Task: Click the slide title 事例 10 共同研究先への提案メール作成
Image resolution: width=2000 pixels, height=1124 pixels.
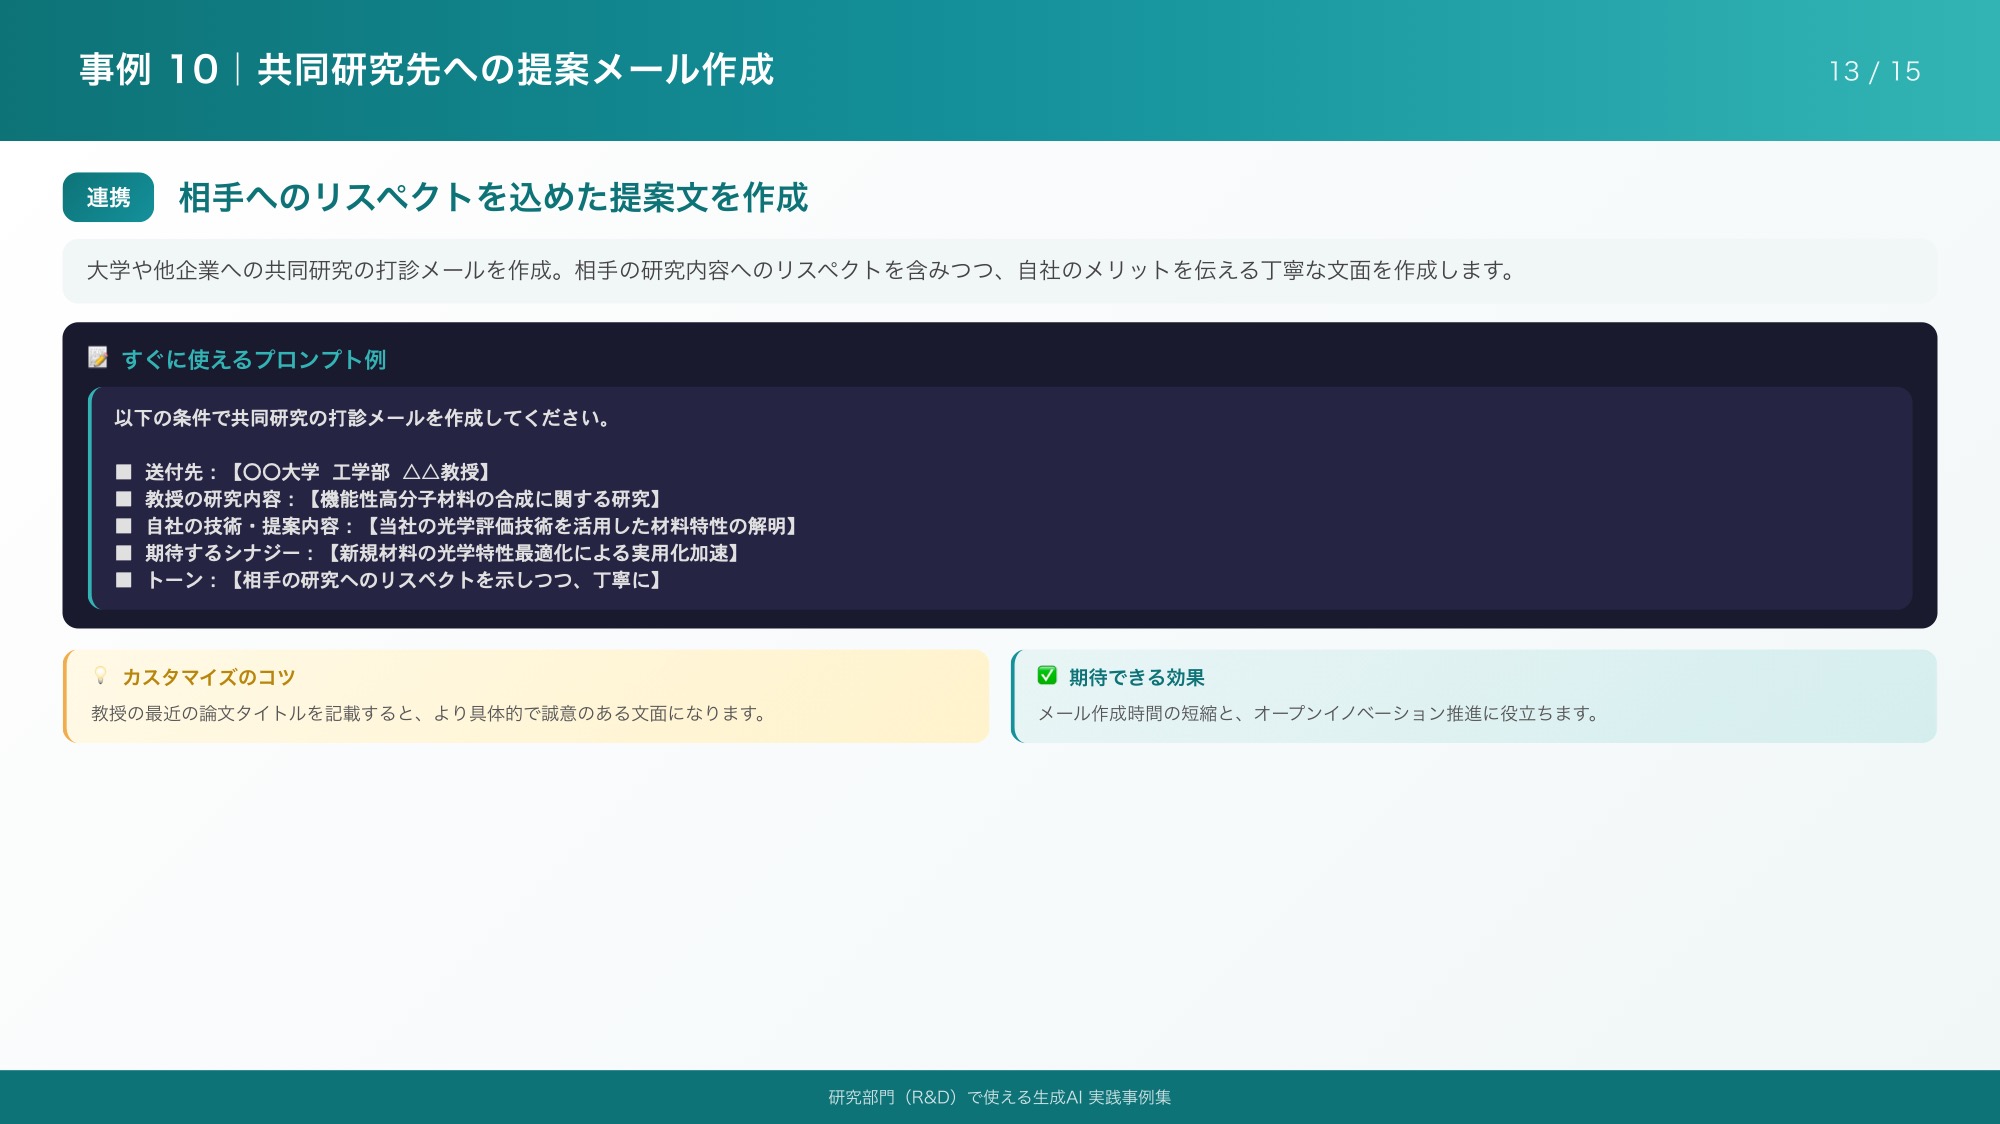Action: tap(427, 70)
